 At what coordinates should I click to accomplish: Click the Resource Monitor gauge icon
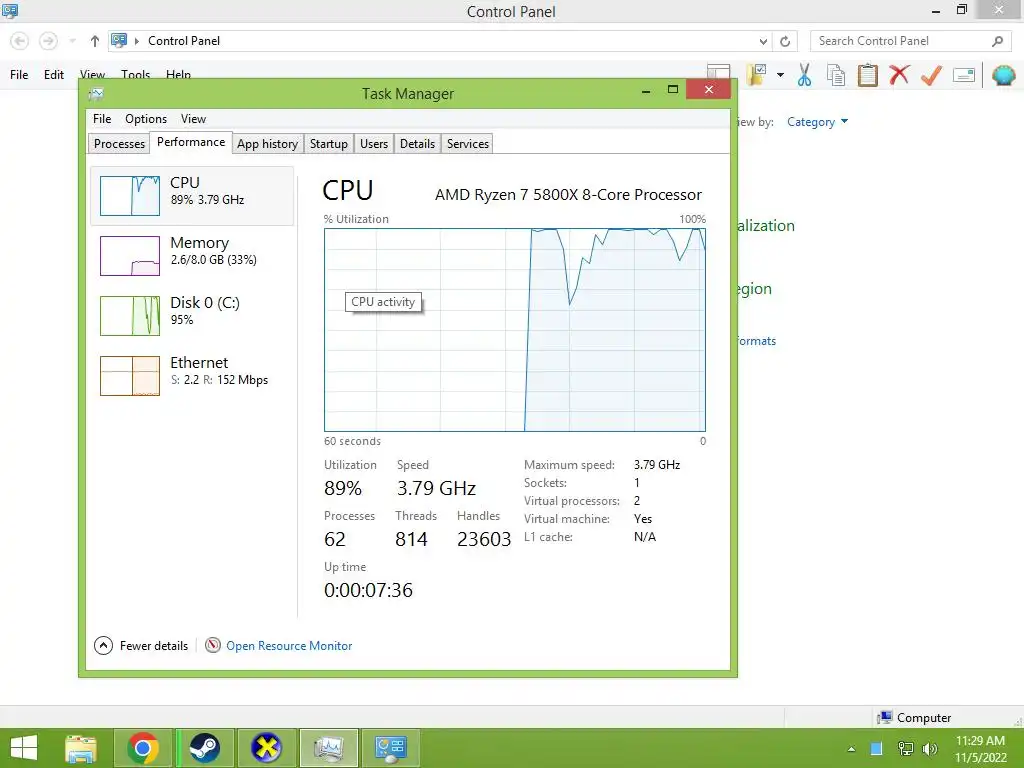213,645
